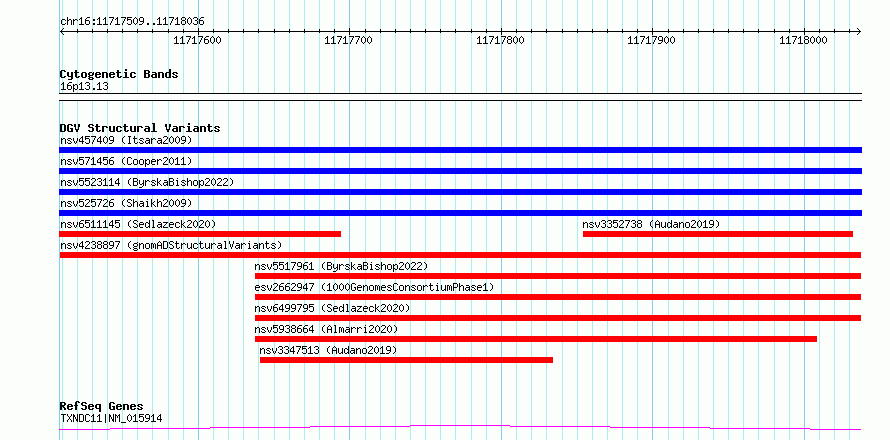Select the blue bar under nsv5523114
Viewport: 890px width, 440px height.
point(460,192)
